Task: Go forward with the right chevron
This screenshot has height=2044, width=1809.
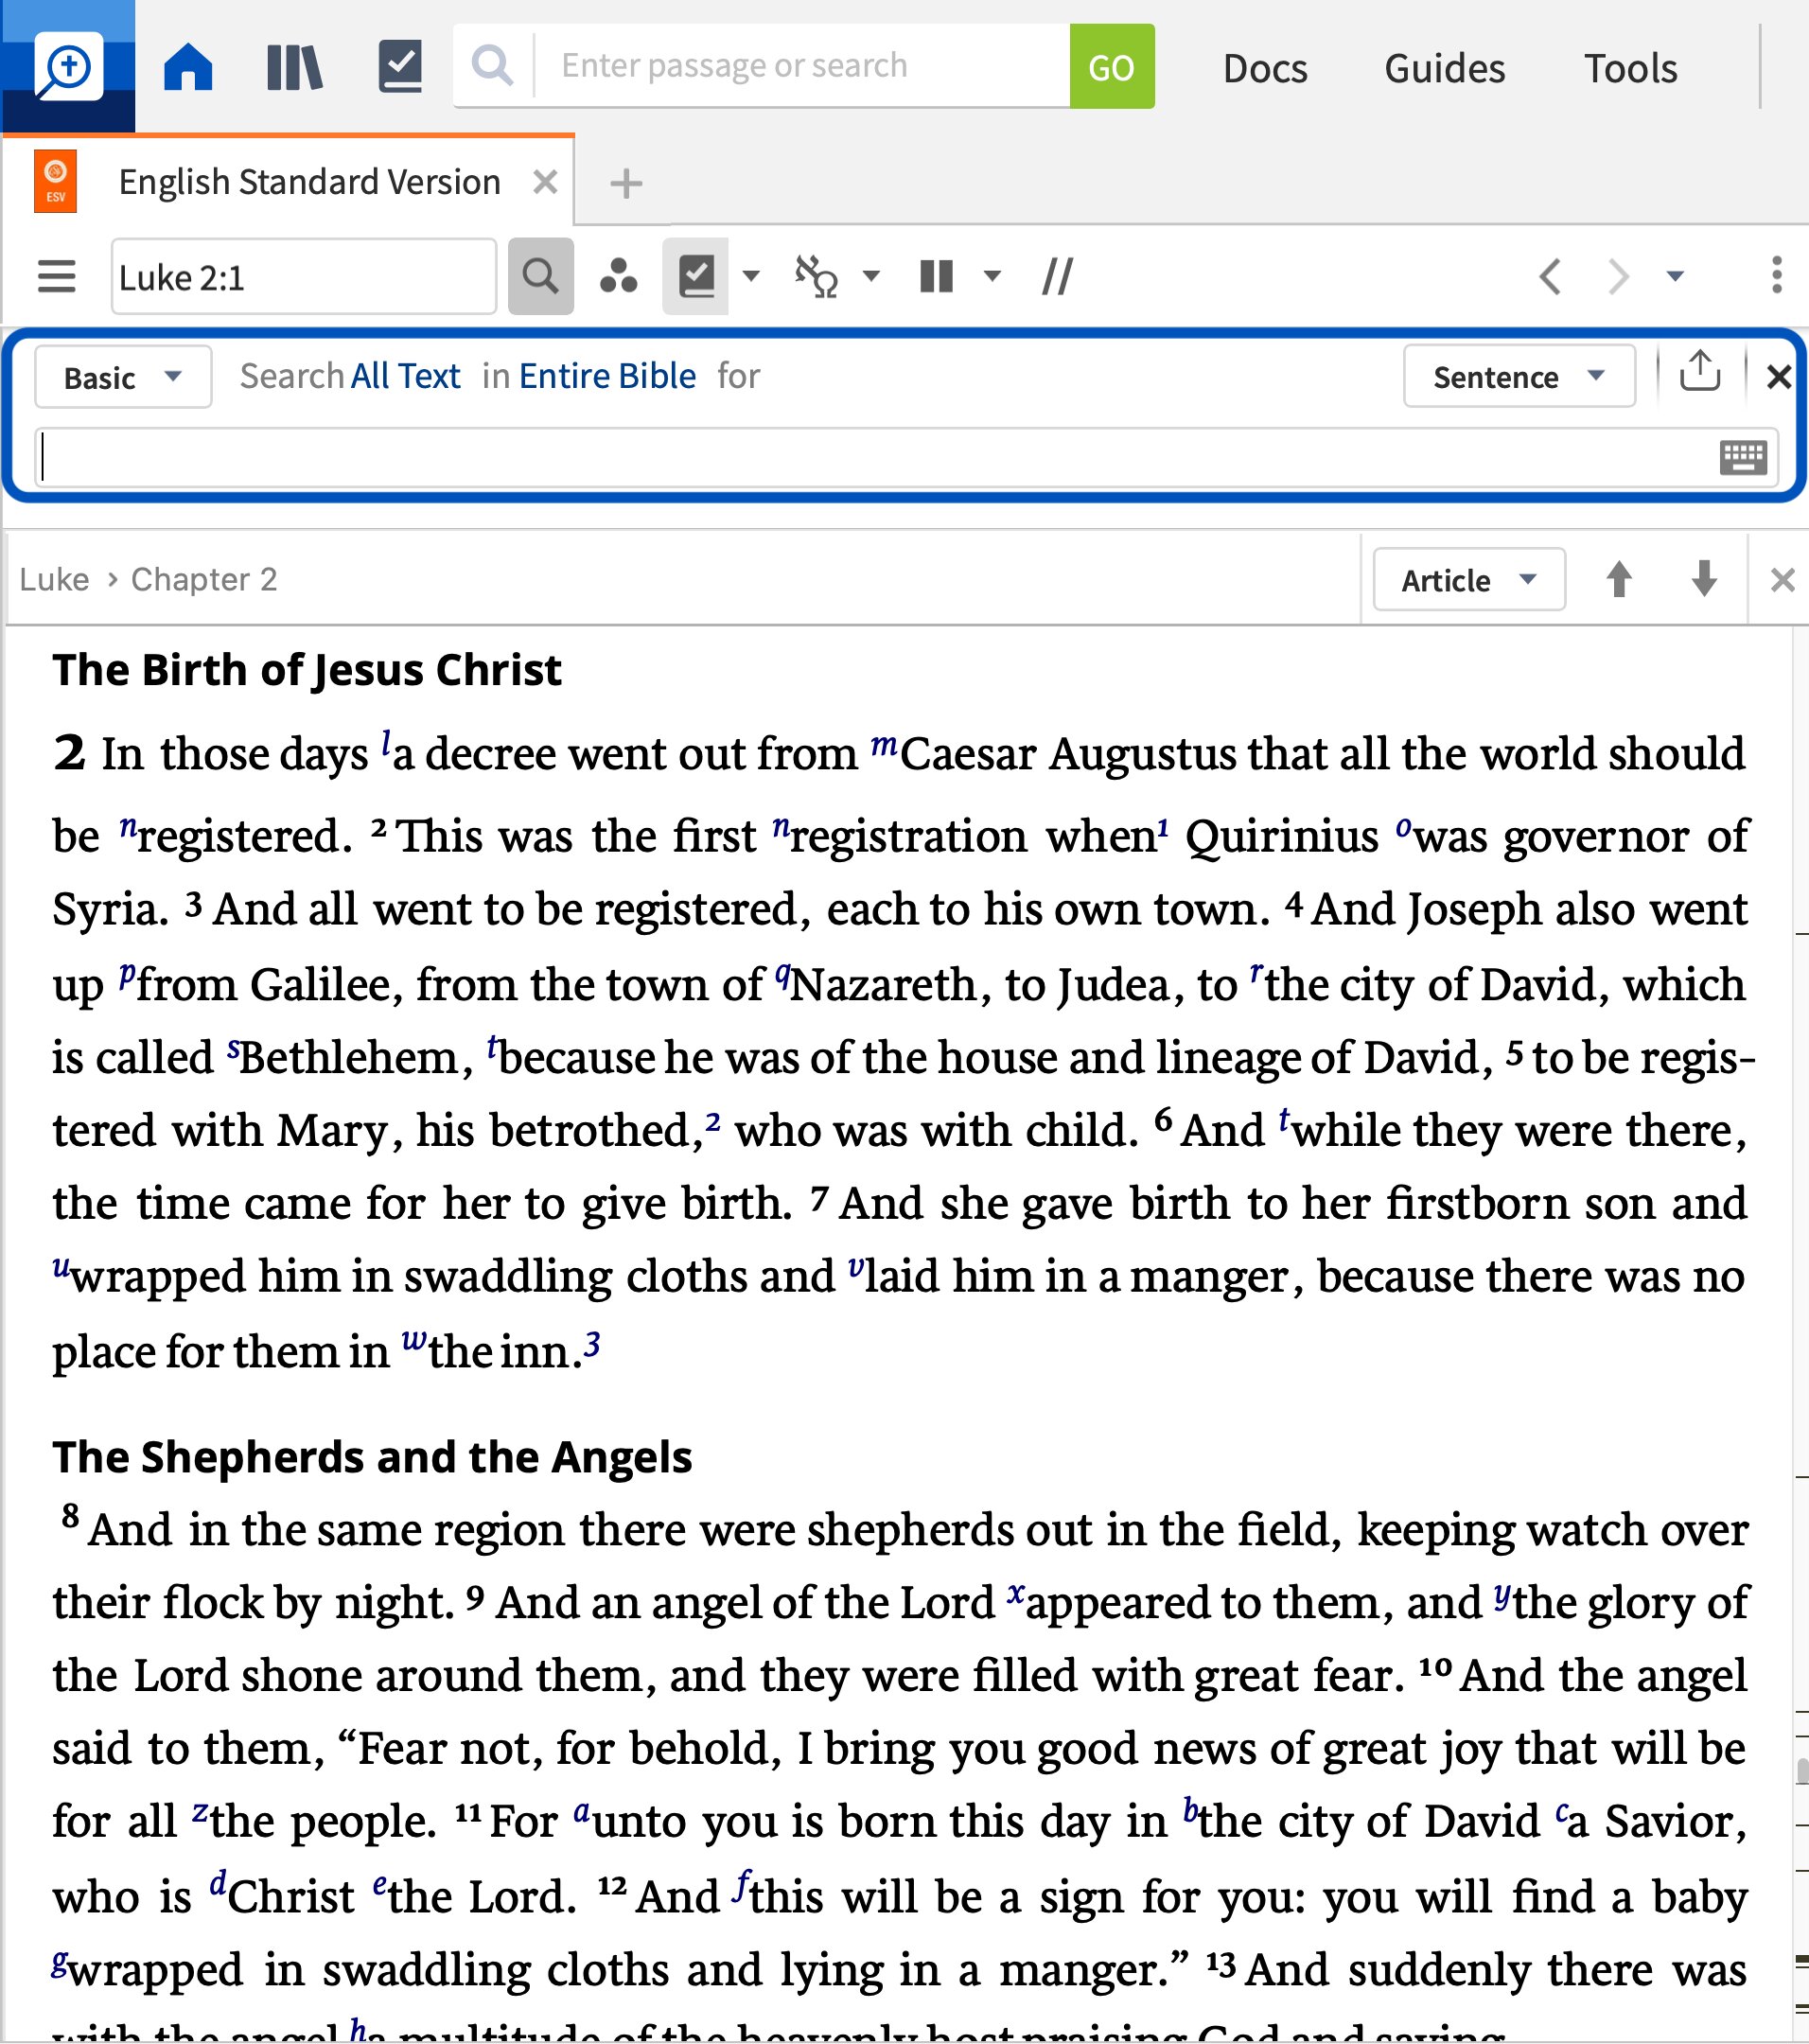Action: [x=1617, y=276]
